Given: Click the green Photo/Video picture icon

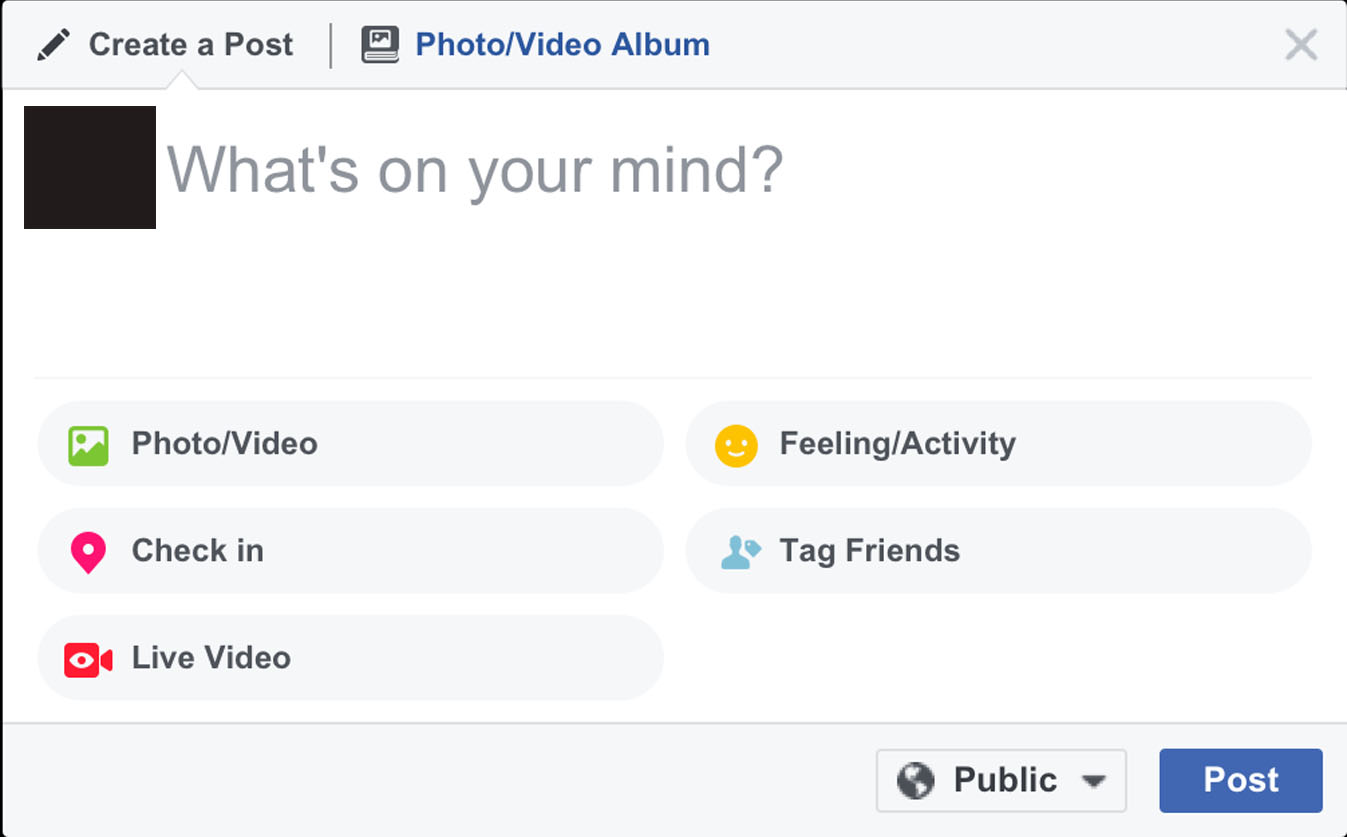Looking at the screenshot, I should (x=88, y=445).
